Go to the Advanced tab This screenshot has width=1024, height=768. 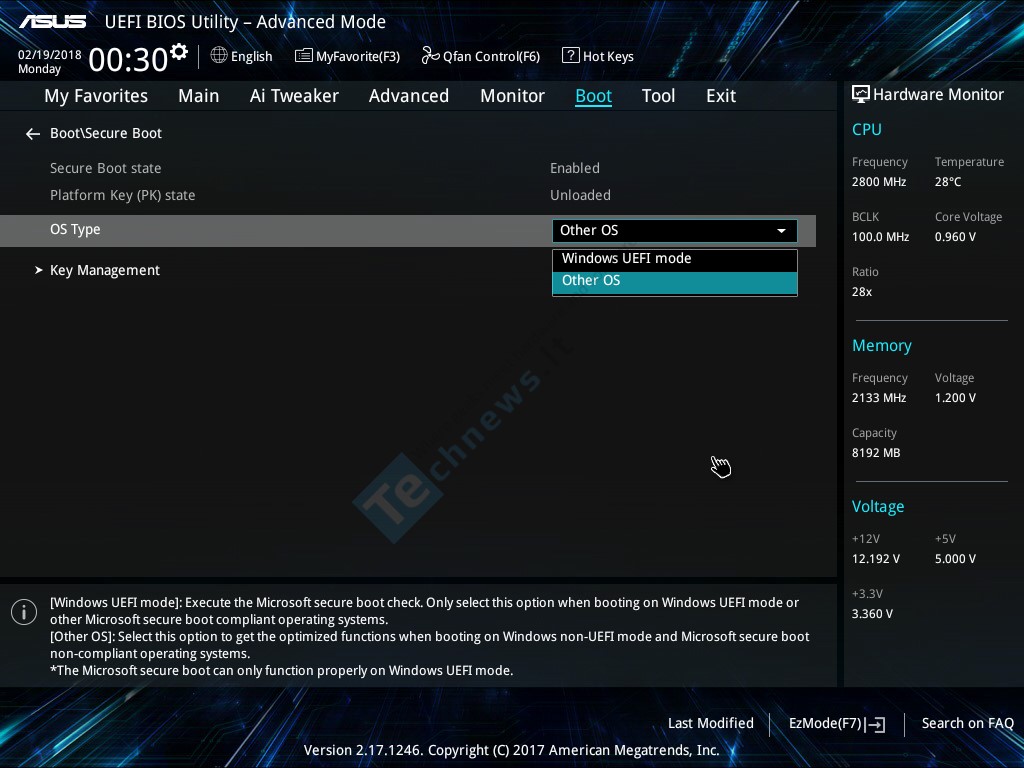pos(409,96)
